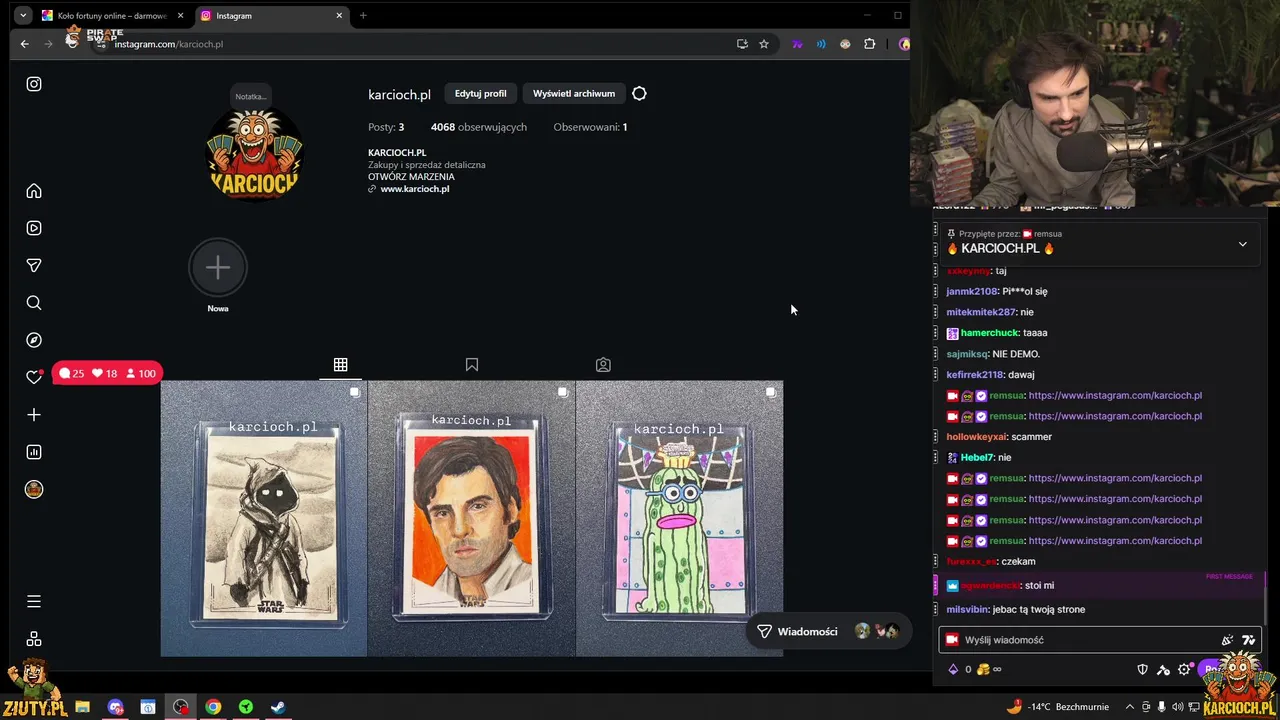
Task: Open a new browser tab
Action: [363, 16]
